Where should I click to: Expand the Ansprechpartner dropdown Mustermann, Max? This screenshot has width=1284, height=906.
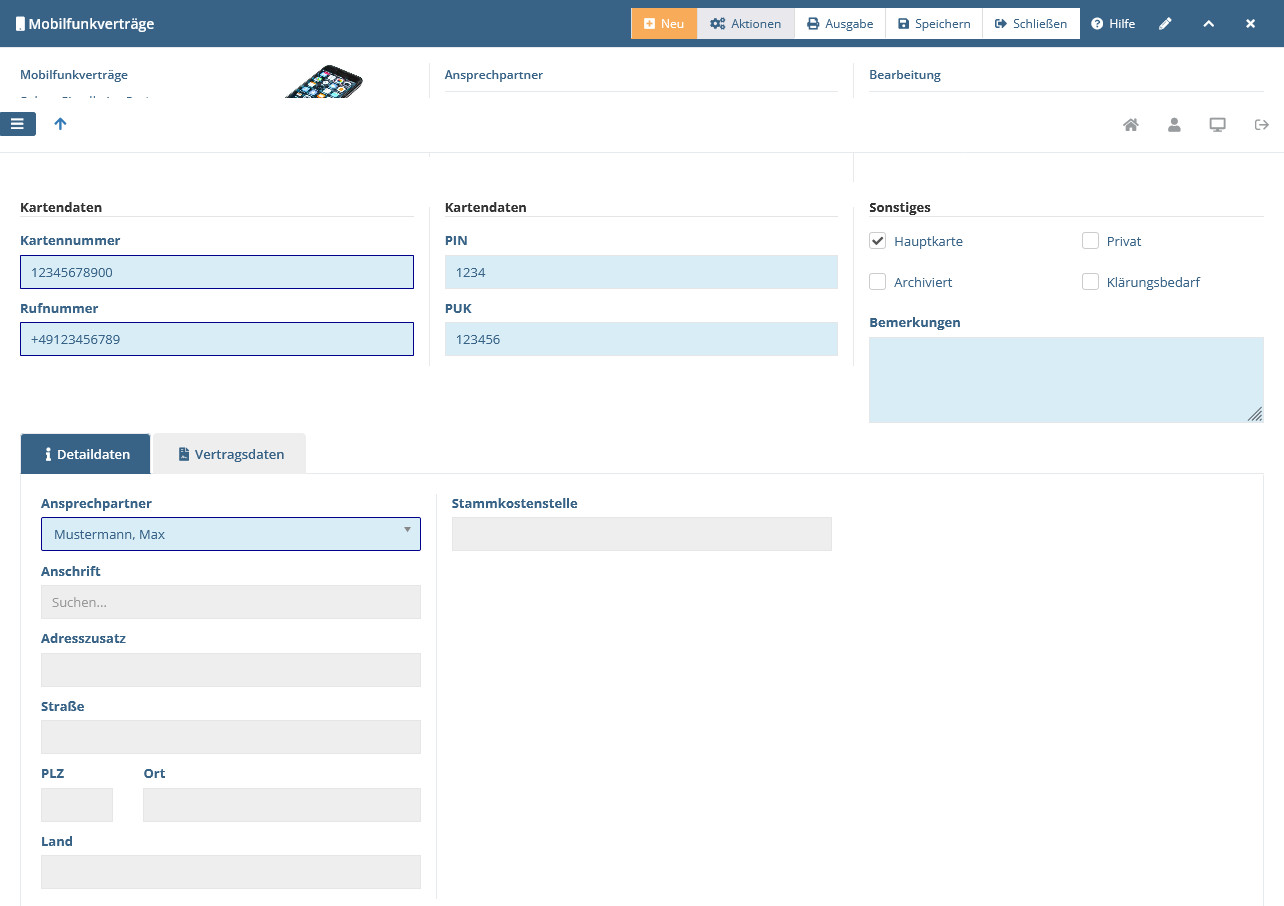[231, 534]
